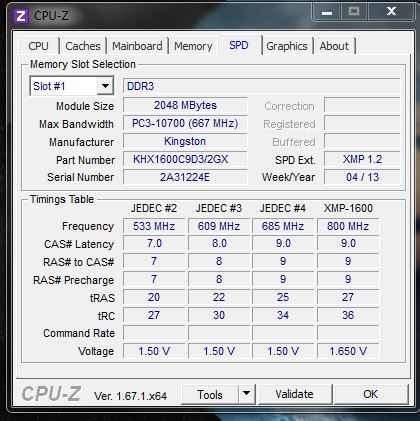The width and height of the screenshot is (420, 421).
Task: Click the XMP-1600 column header
Action: click(x=348, y=208)
